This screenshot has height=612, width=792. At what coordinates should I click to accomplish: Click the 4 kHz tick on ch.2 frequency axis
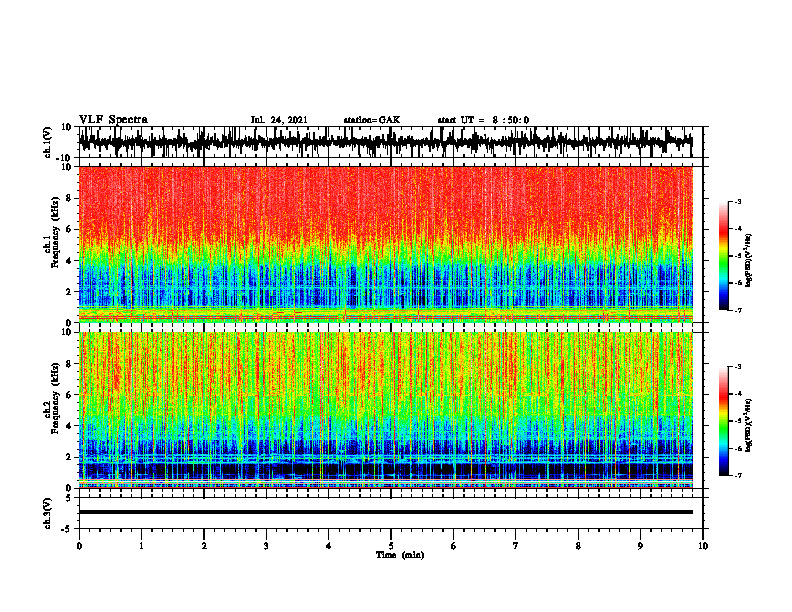69,426
